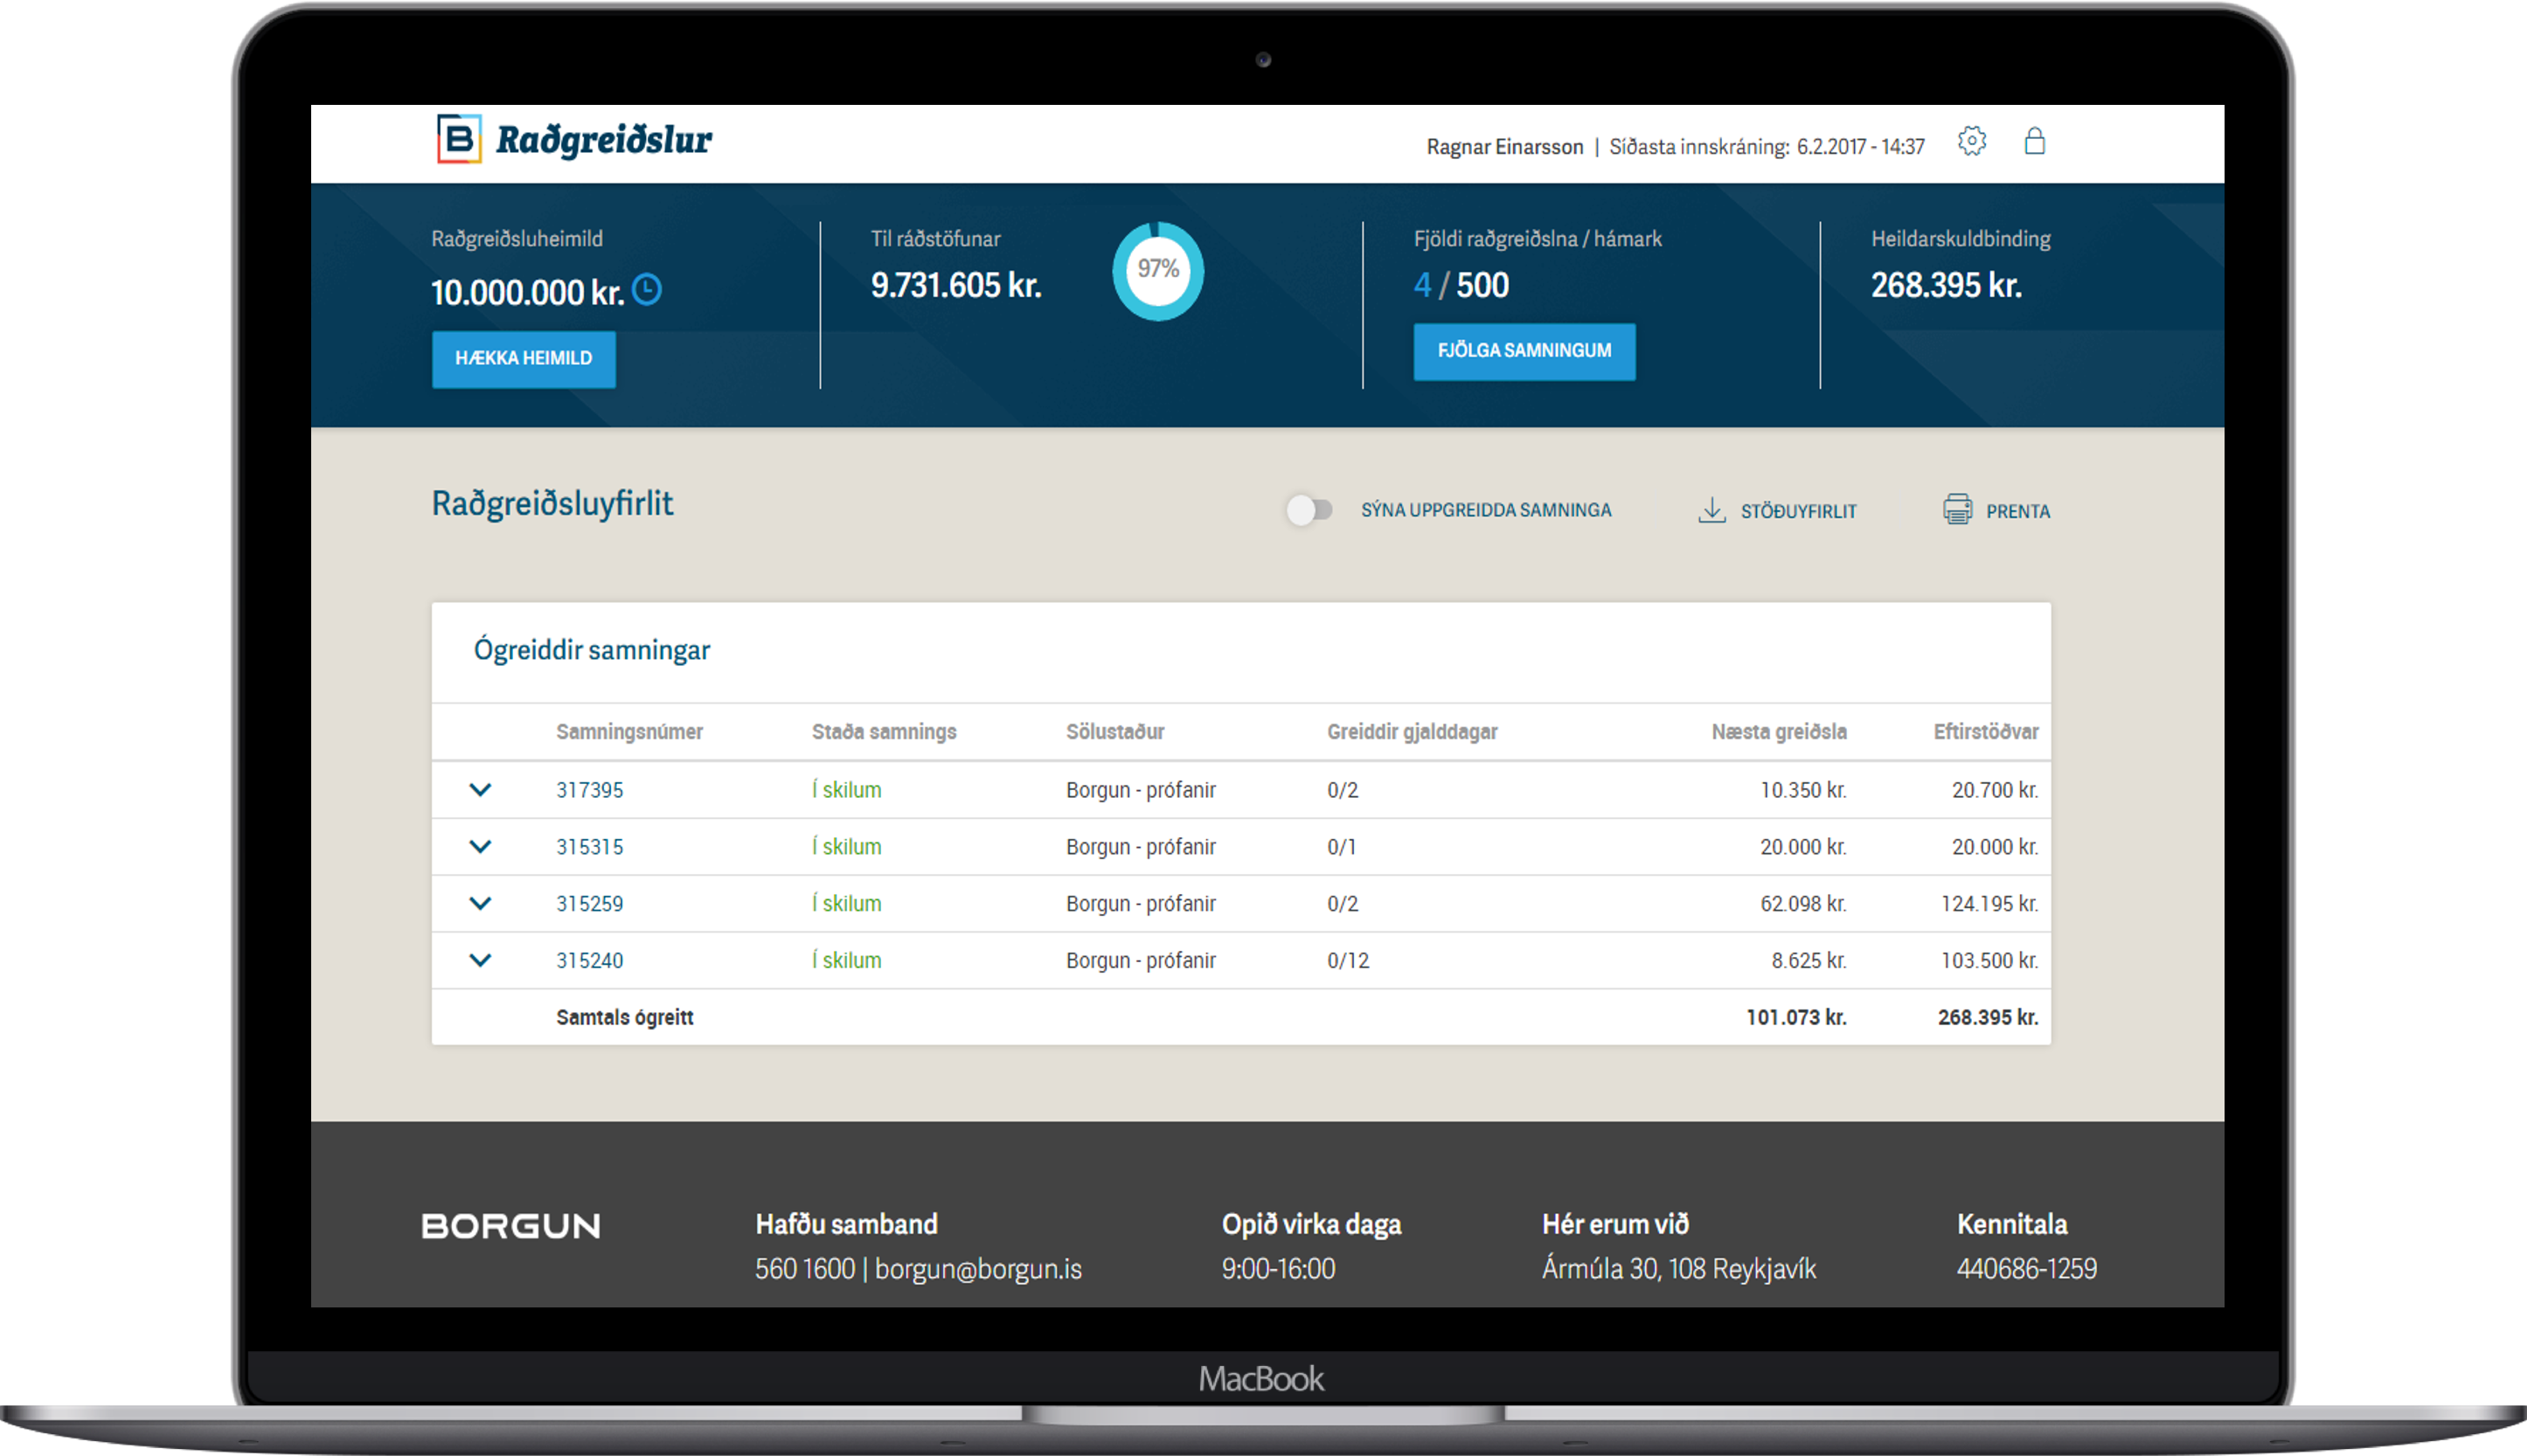2527x1456 pixels.
Task: Click the Samtals ógreitt total label
Action: tap(624, 1018)
